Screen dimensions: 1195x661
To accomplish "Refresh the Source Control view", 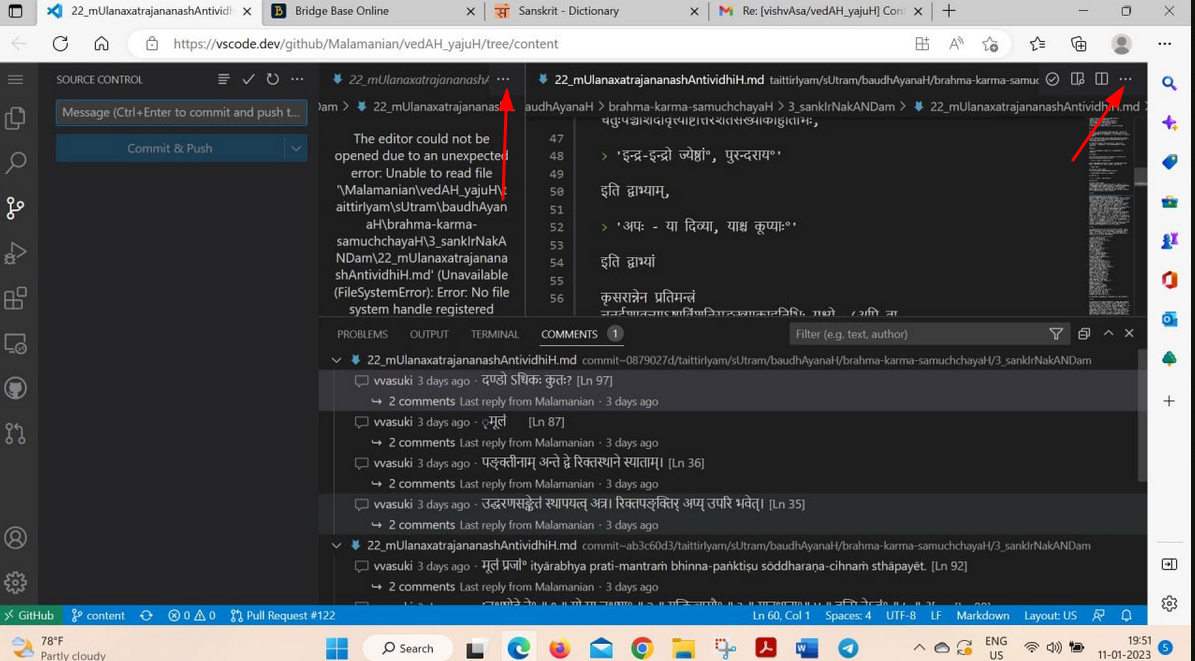I will (x=272, y=79).
